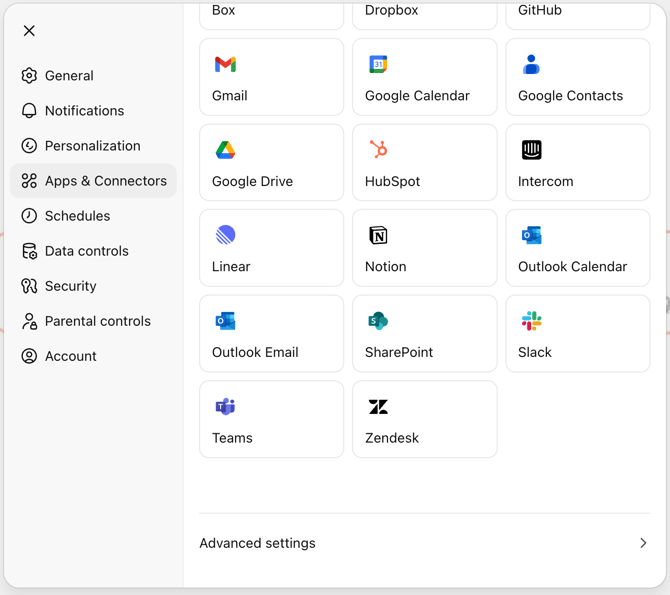This screenshot has height=595, width=670.
Task: Open Data controls in sidebar
Action: [86, 251]
